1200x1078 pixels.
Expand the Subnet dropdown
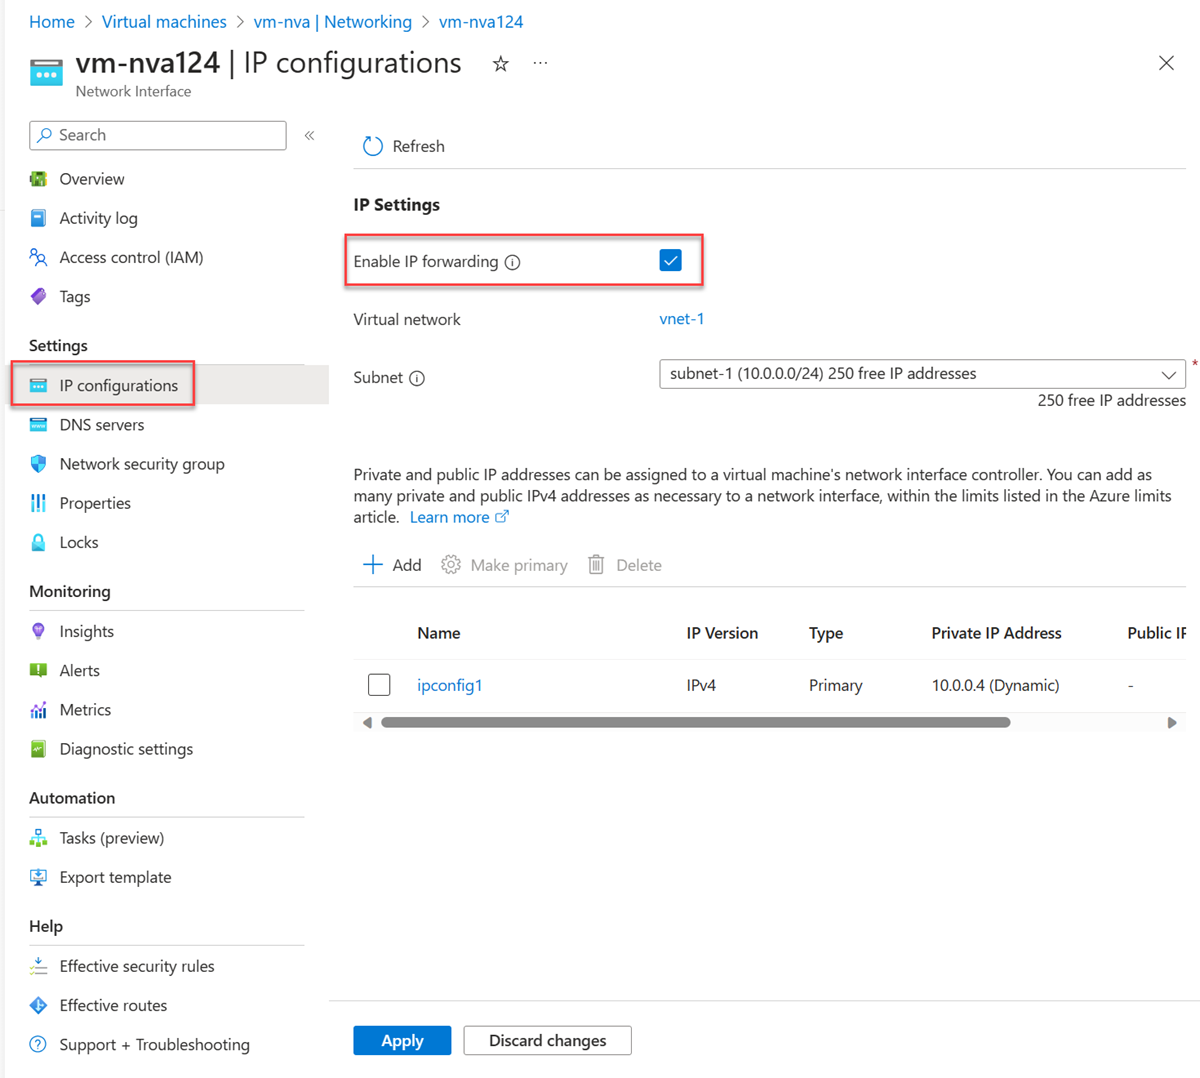(x=1168, y=374)
